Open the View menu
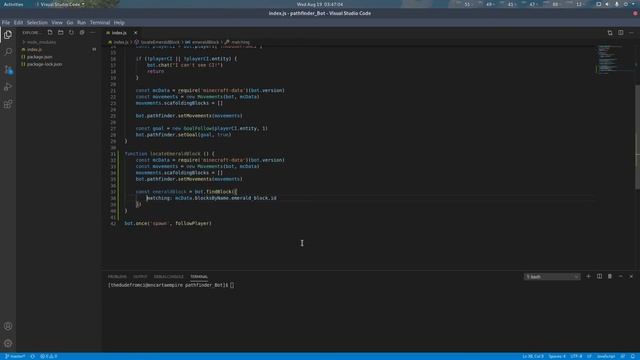The image size is (640, 360). click(57, 22)
